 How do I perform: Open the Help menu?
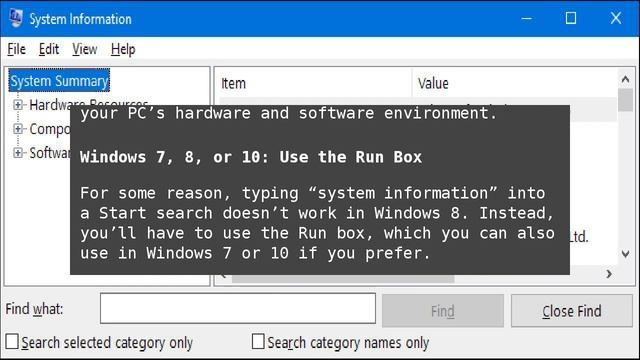click(123, 49)
